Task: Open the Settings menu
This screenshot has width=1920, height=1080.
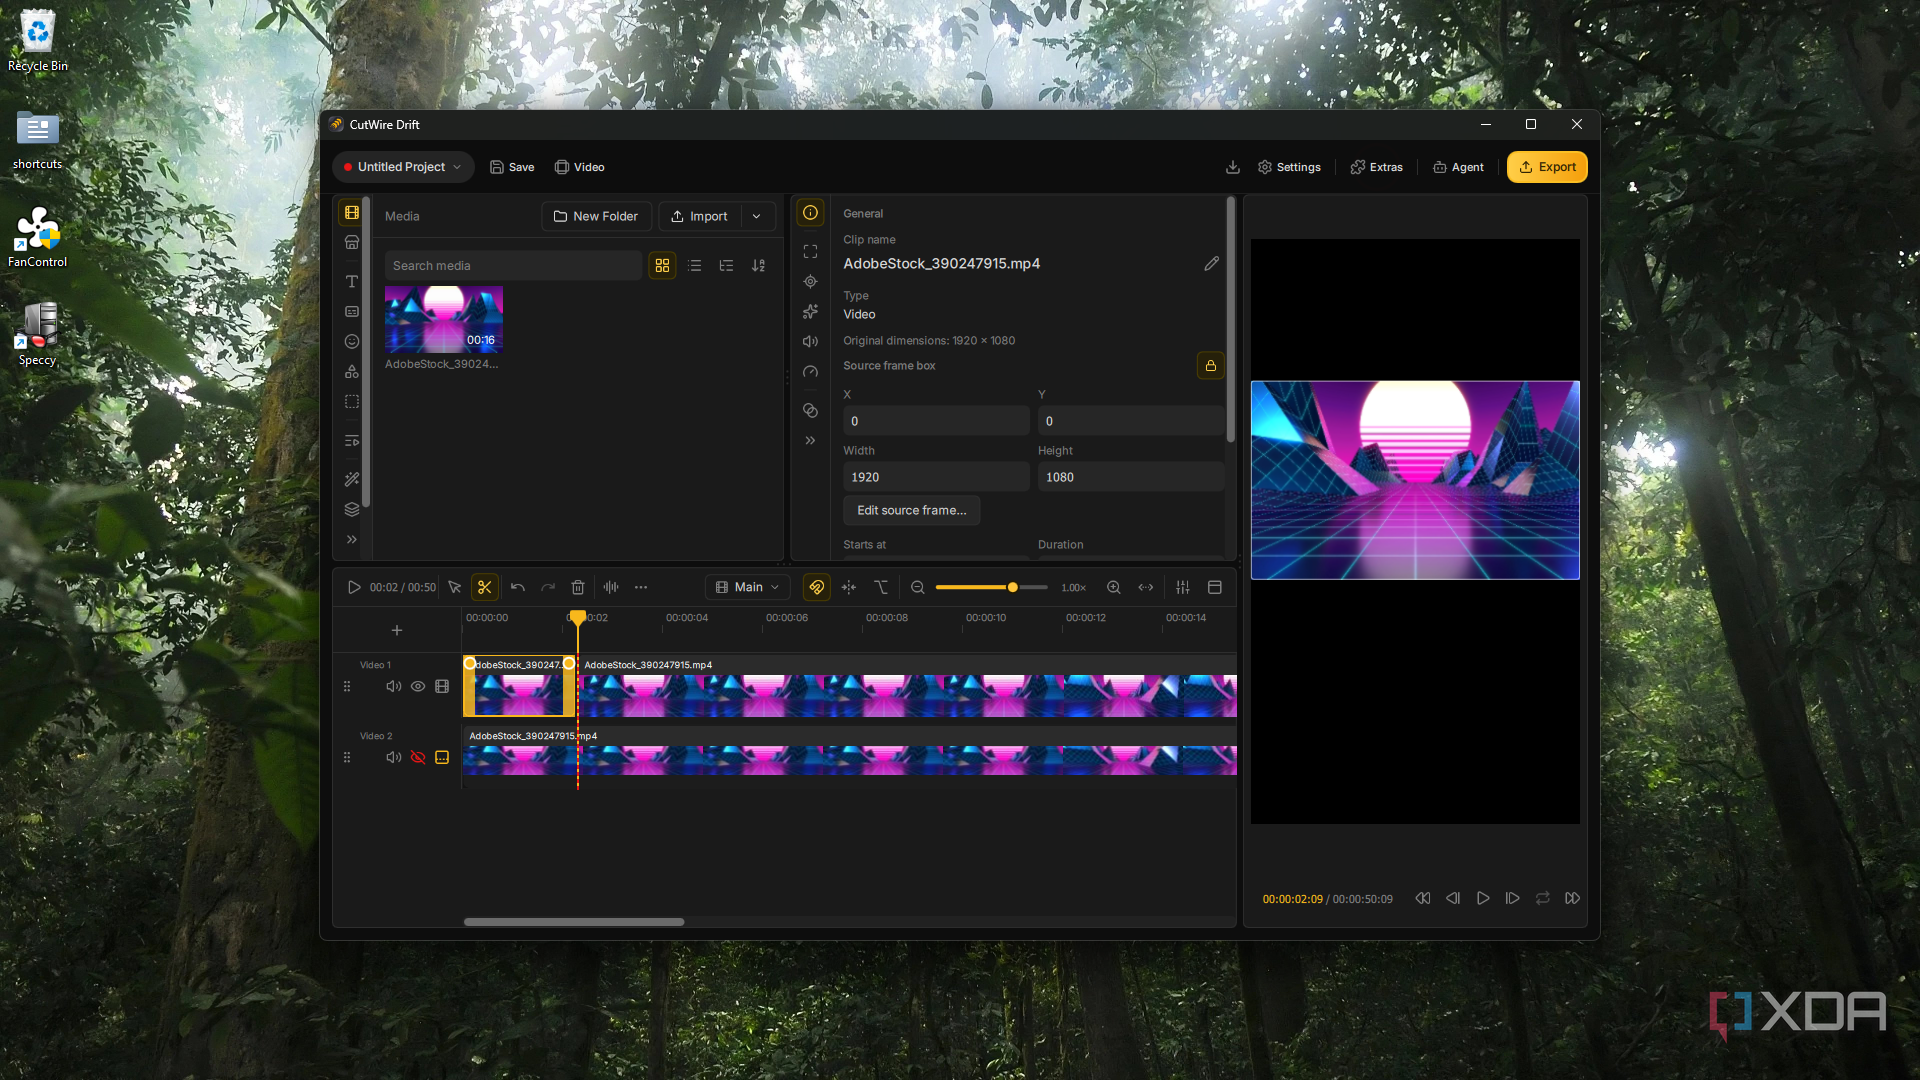Action: pyautogui.click(x=1289, y=167)
